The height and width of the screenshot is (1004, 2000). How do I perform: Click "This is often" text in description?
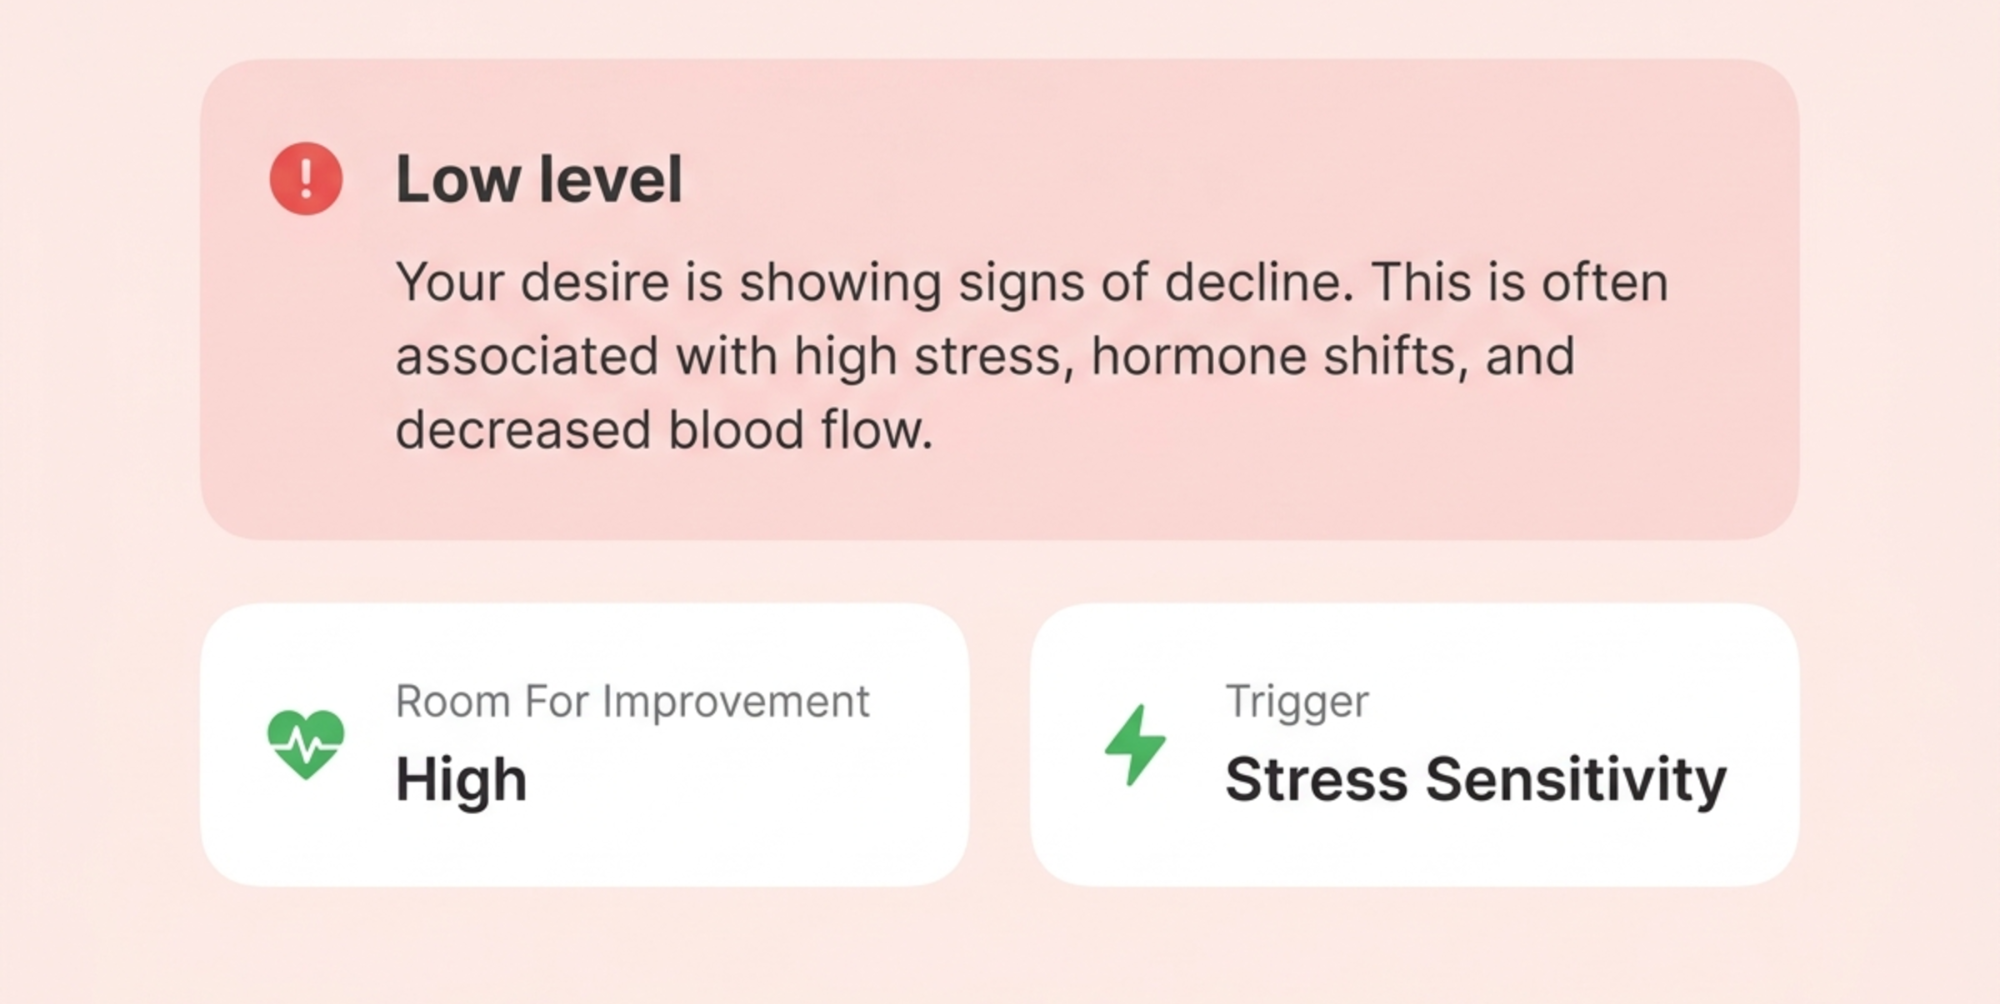point(1520,283)
